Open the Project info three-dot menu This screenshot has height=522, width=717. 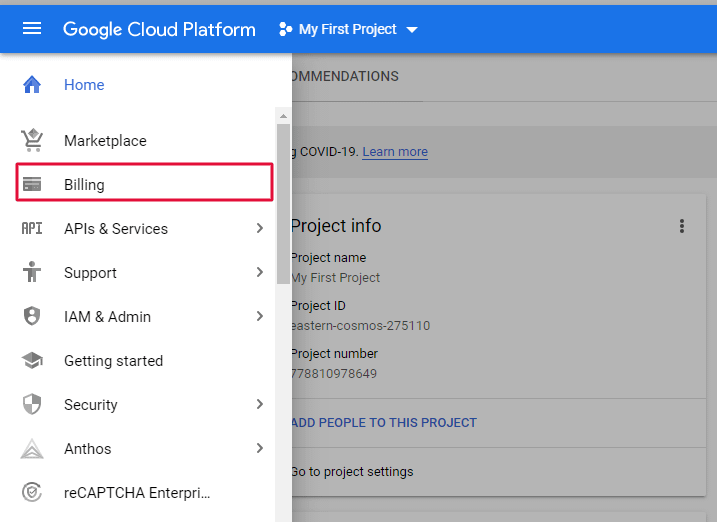(x=682, y=226)
